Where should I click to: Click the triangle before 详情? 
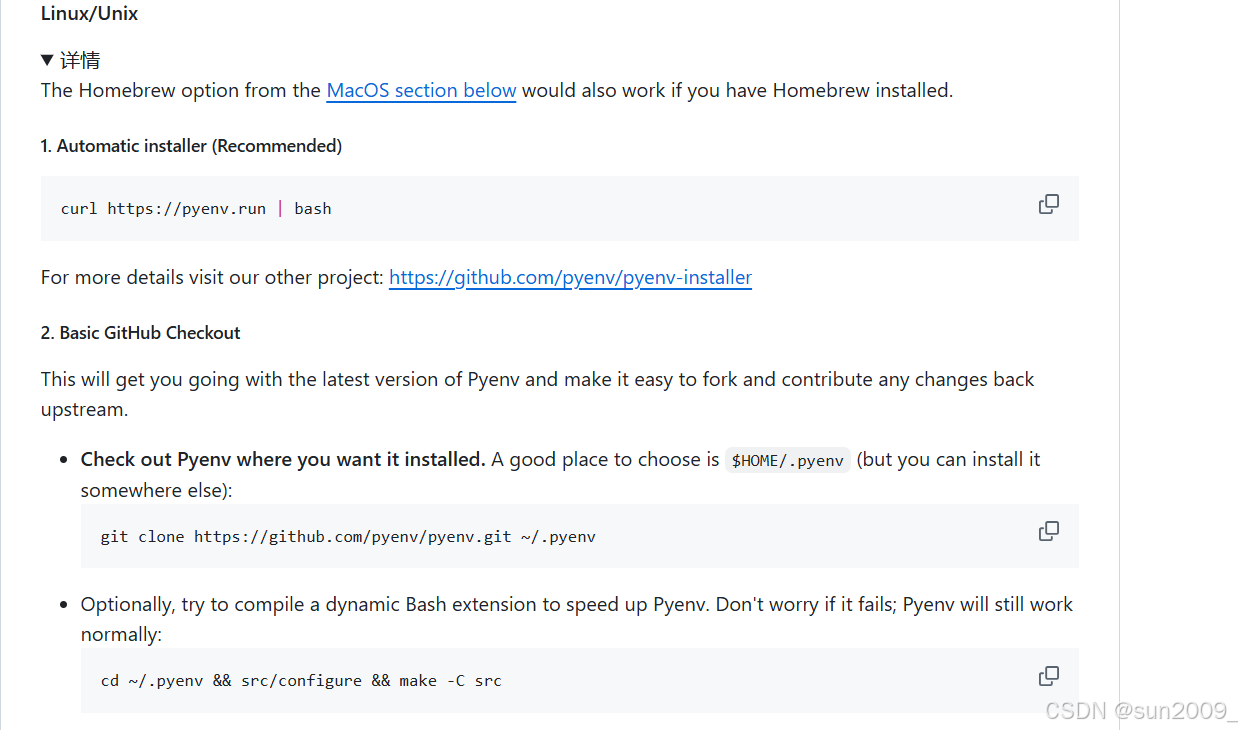(x=47, y=59)
